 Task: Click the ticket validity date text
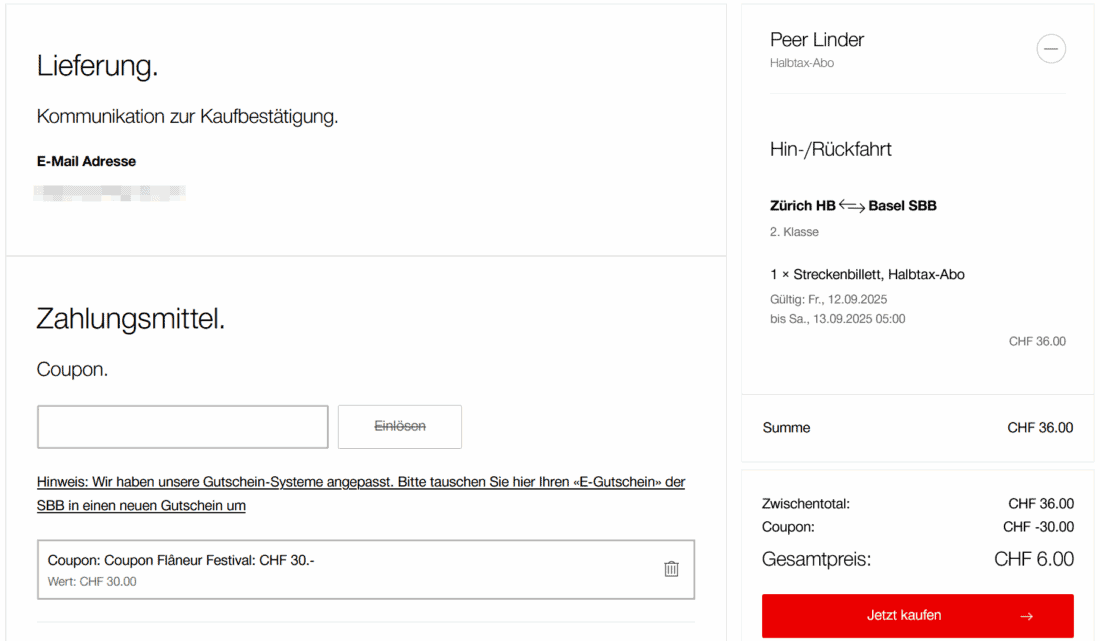click(x=829, y=309)
